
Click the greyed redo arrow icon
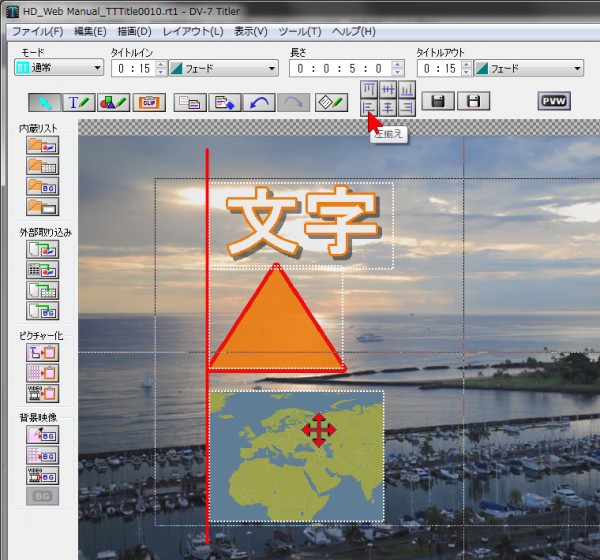pyautogui.click(x=293, y=102)
